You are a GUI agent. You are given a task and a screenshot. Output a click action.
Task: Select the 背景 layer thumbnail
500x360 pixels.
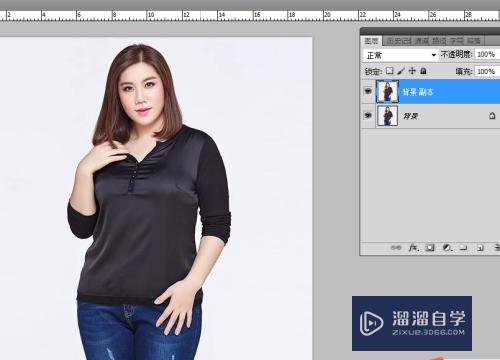tap(387, 116)
